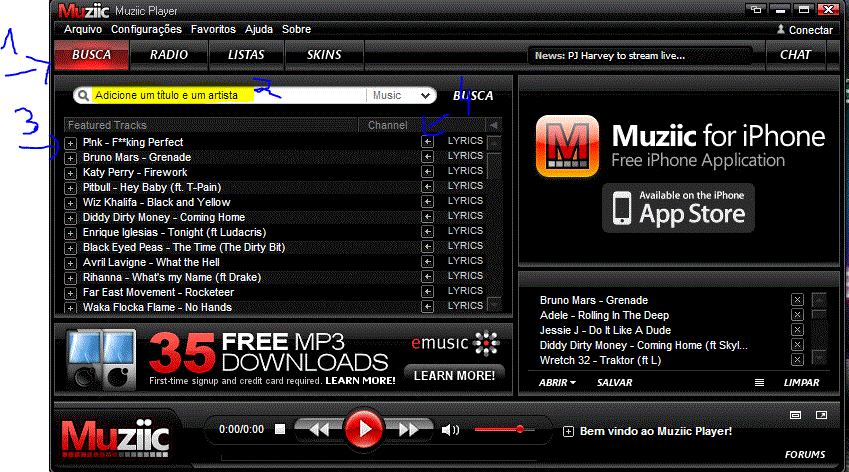Open the Sobre menu
Image resolution: width=849 pixels, height=472 pixels.
[x=296, y=29]
